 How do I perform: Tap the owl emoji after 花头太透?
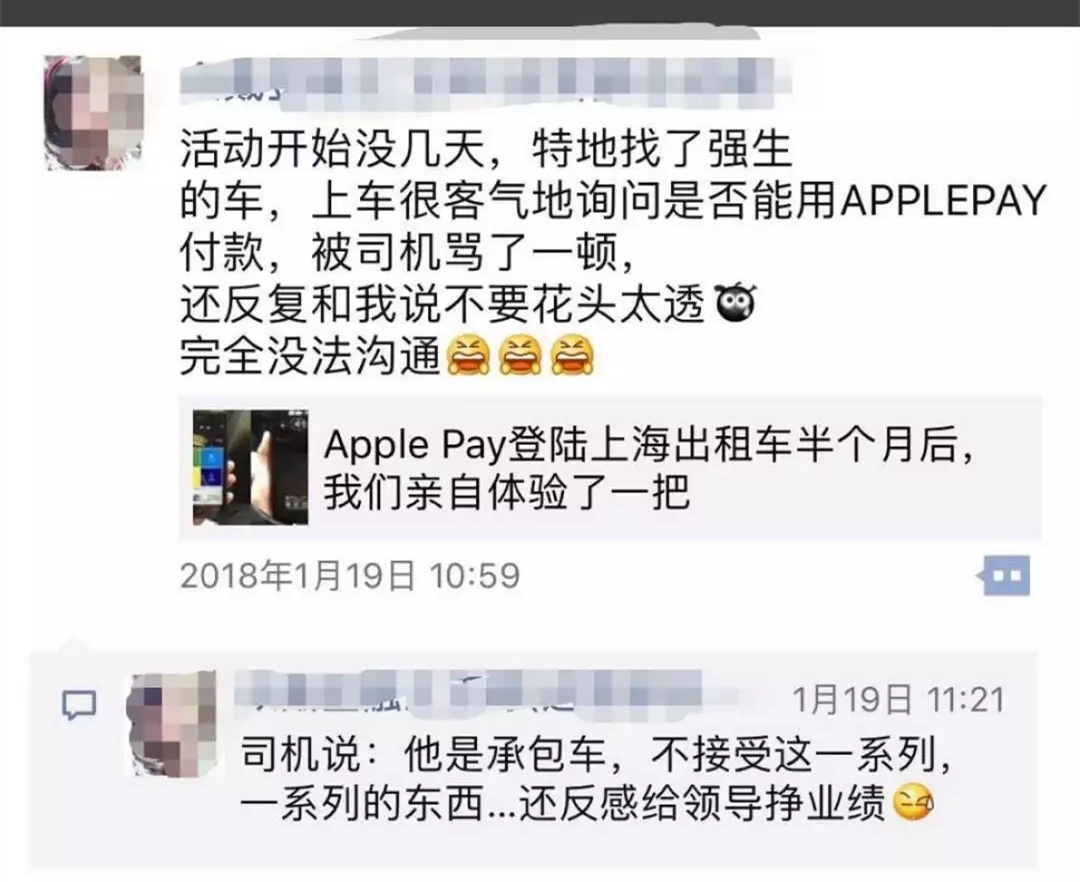point(736,302)
